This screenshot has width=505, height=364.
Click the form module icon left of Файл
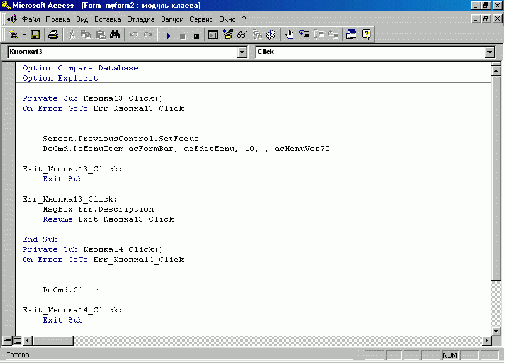tap(13, 19)
